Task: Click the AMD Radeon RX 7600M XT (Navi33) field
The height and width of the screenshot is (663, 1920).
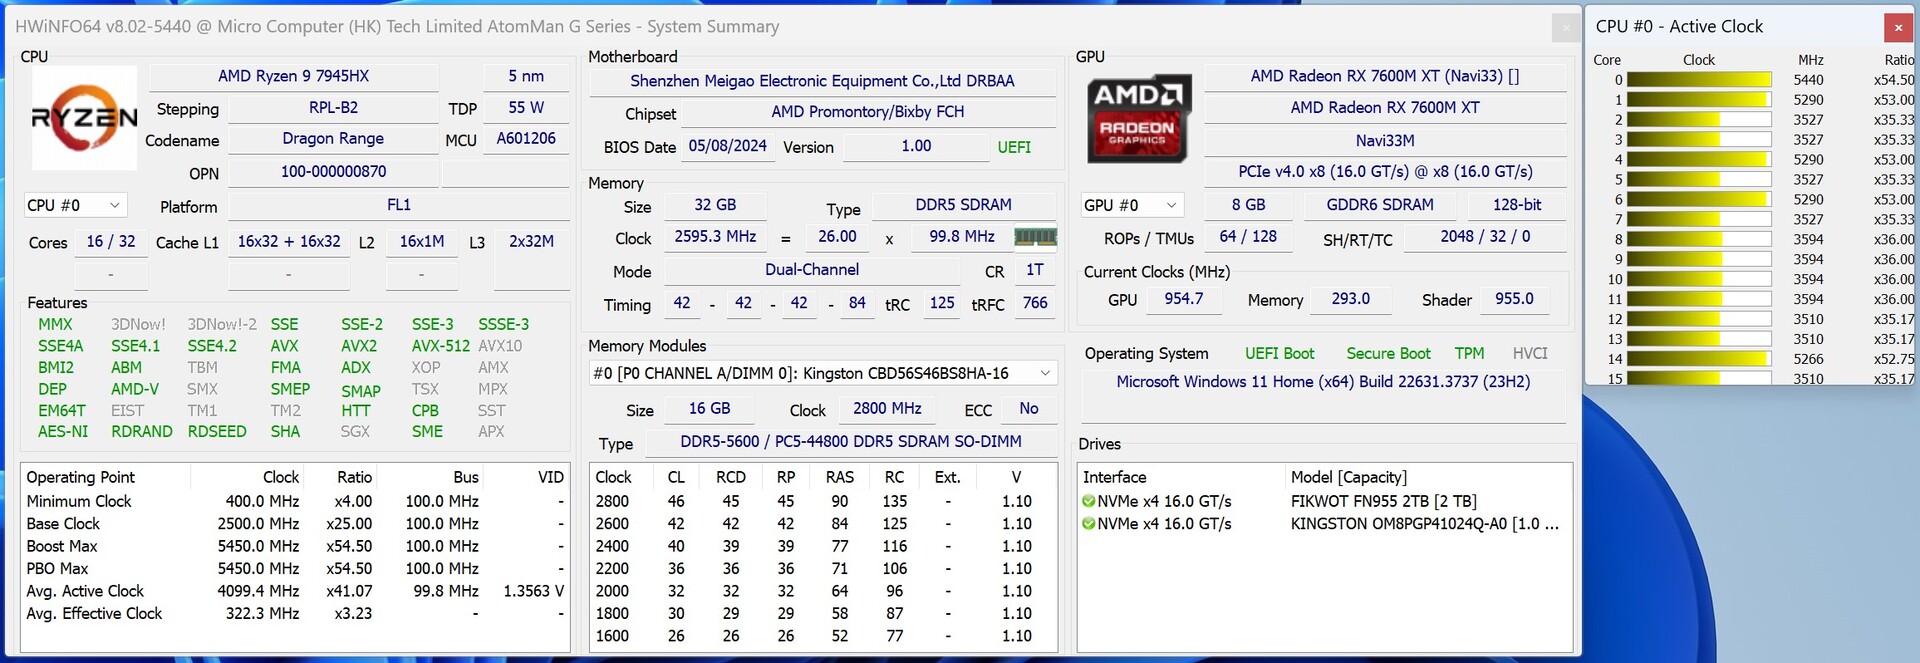Action: [1385, 76]
